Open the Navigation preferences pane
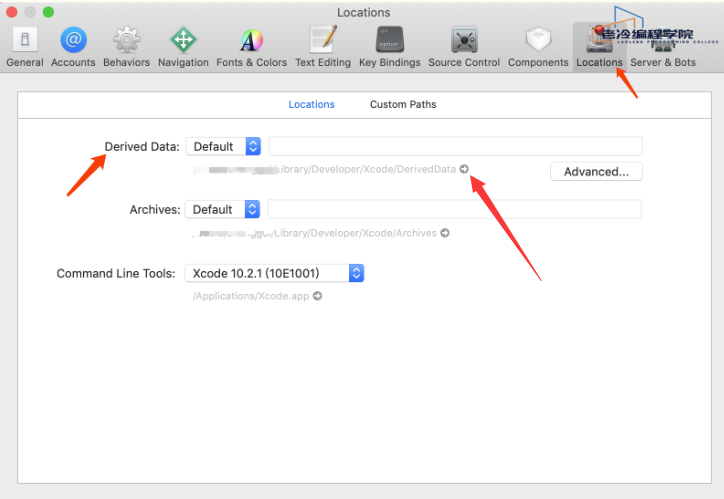Image resolution: width=724 pixels, height=499 pixels. [x=183, y=47]
